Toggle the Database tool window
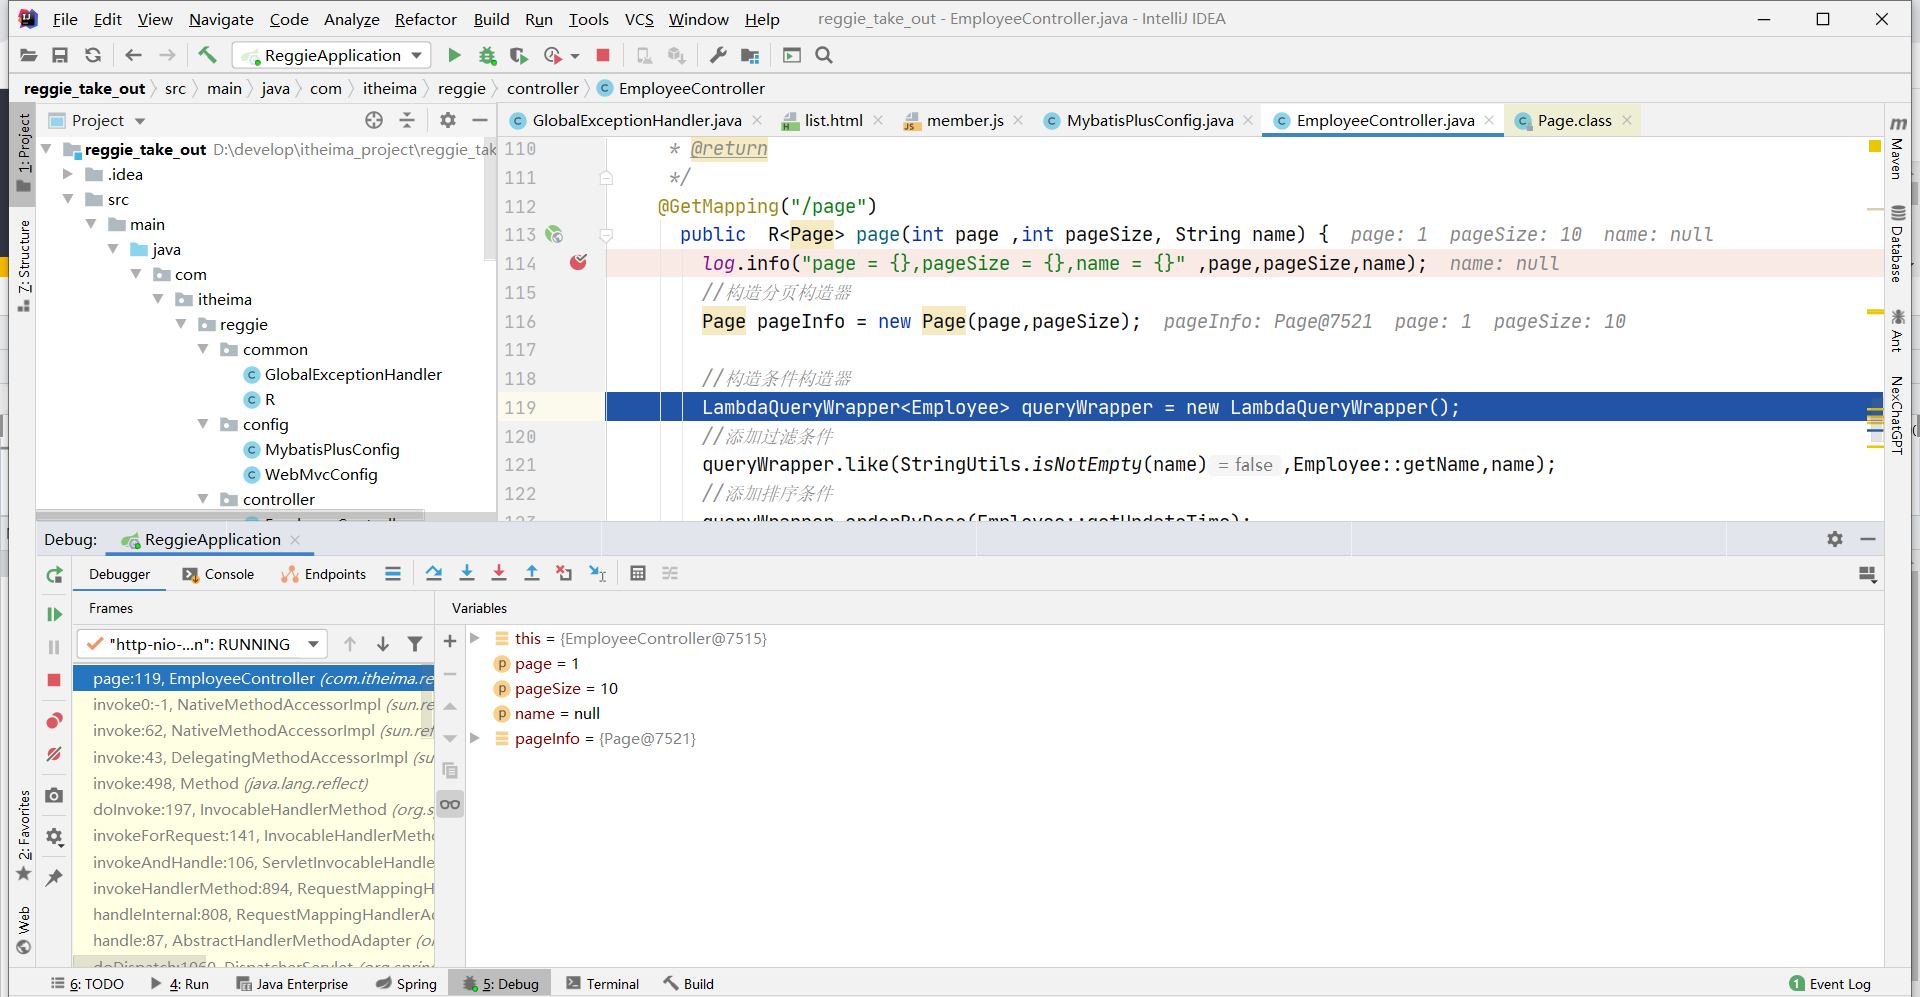 click(1897, 243)
